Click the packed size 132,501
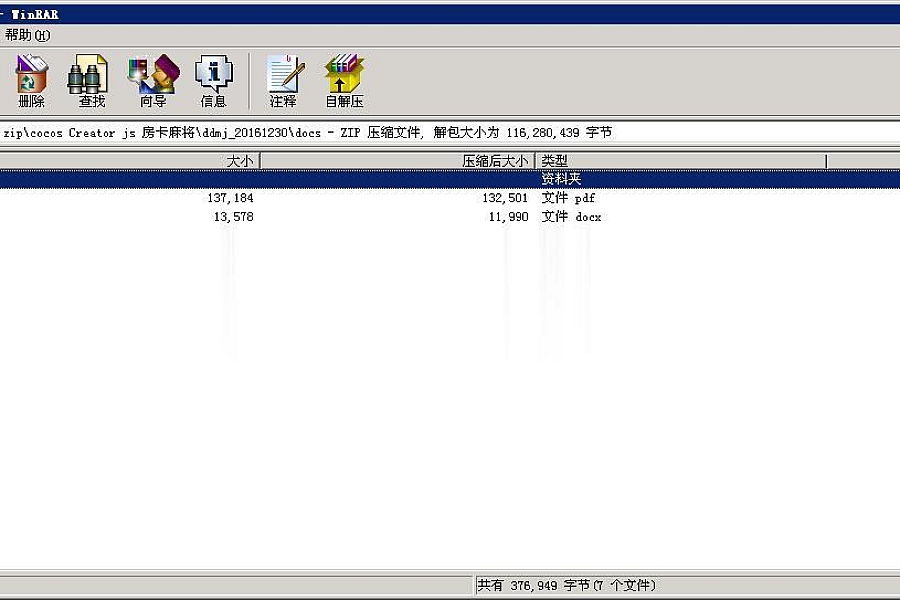 coord(505,198)
